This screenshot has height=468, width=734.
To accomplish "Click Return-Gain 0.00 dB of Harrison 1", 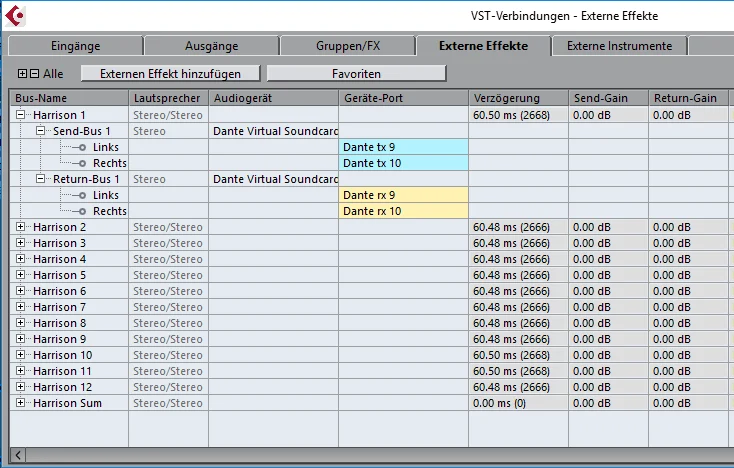I will click(x=688, y=115).
